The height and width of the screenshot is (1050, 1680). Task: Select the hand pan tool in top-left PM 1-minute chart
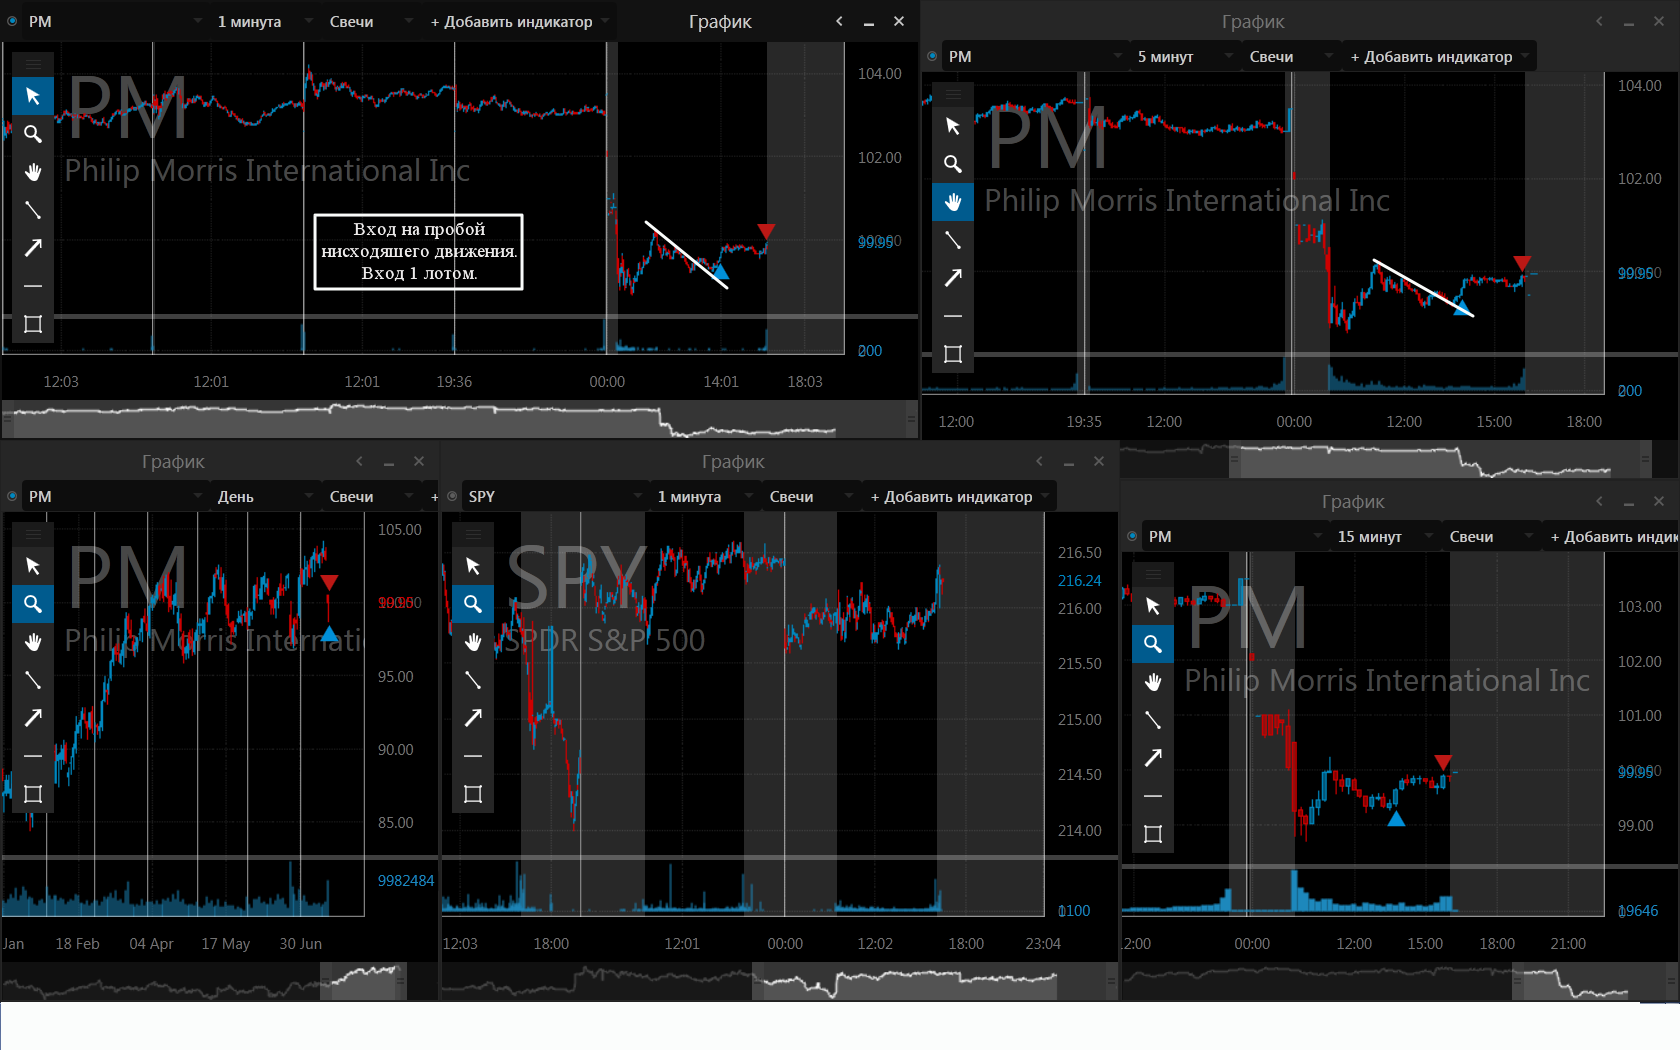(x=33, y=172)
